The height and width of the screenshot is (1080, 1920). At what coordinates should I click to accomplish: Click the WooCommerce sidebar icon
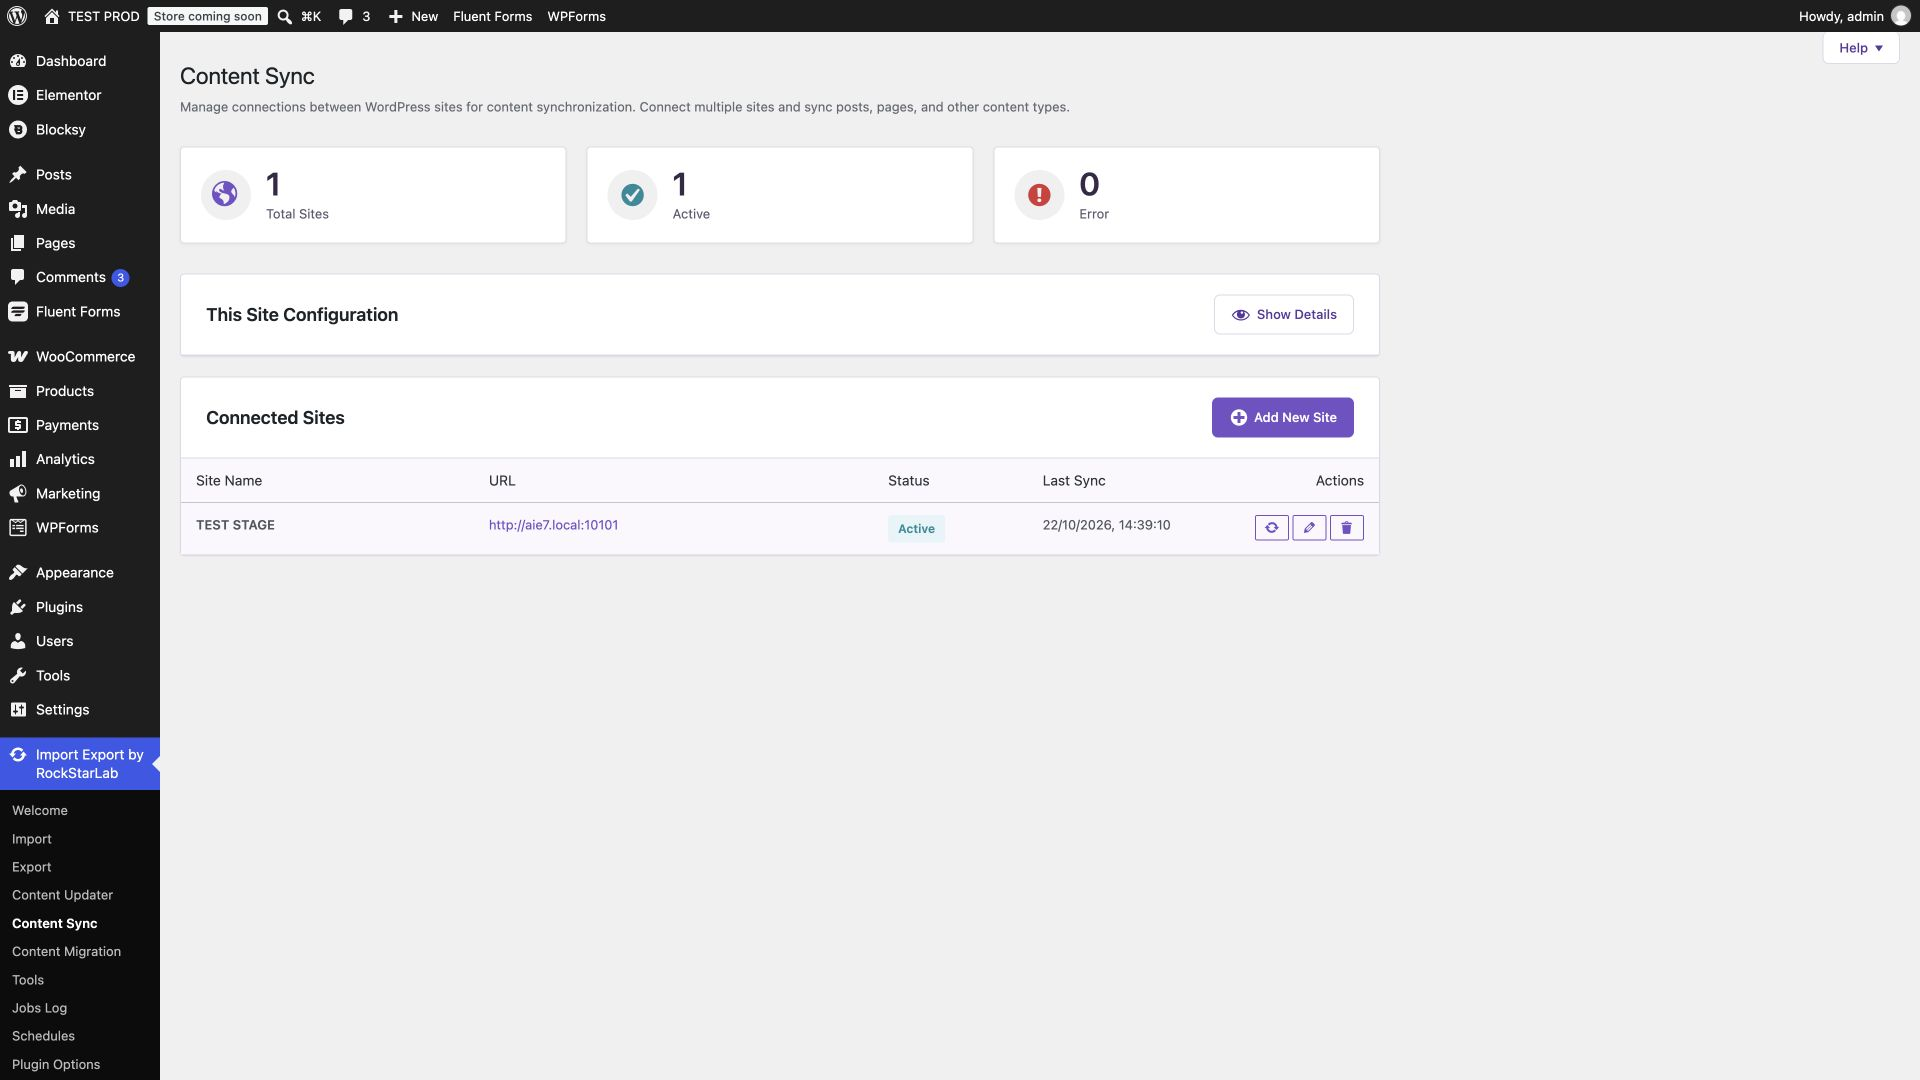pos(17,357)
